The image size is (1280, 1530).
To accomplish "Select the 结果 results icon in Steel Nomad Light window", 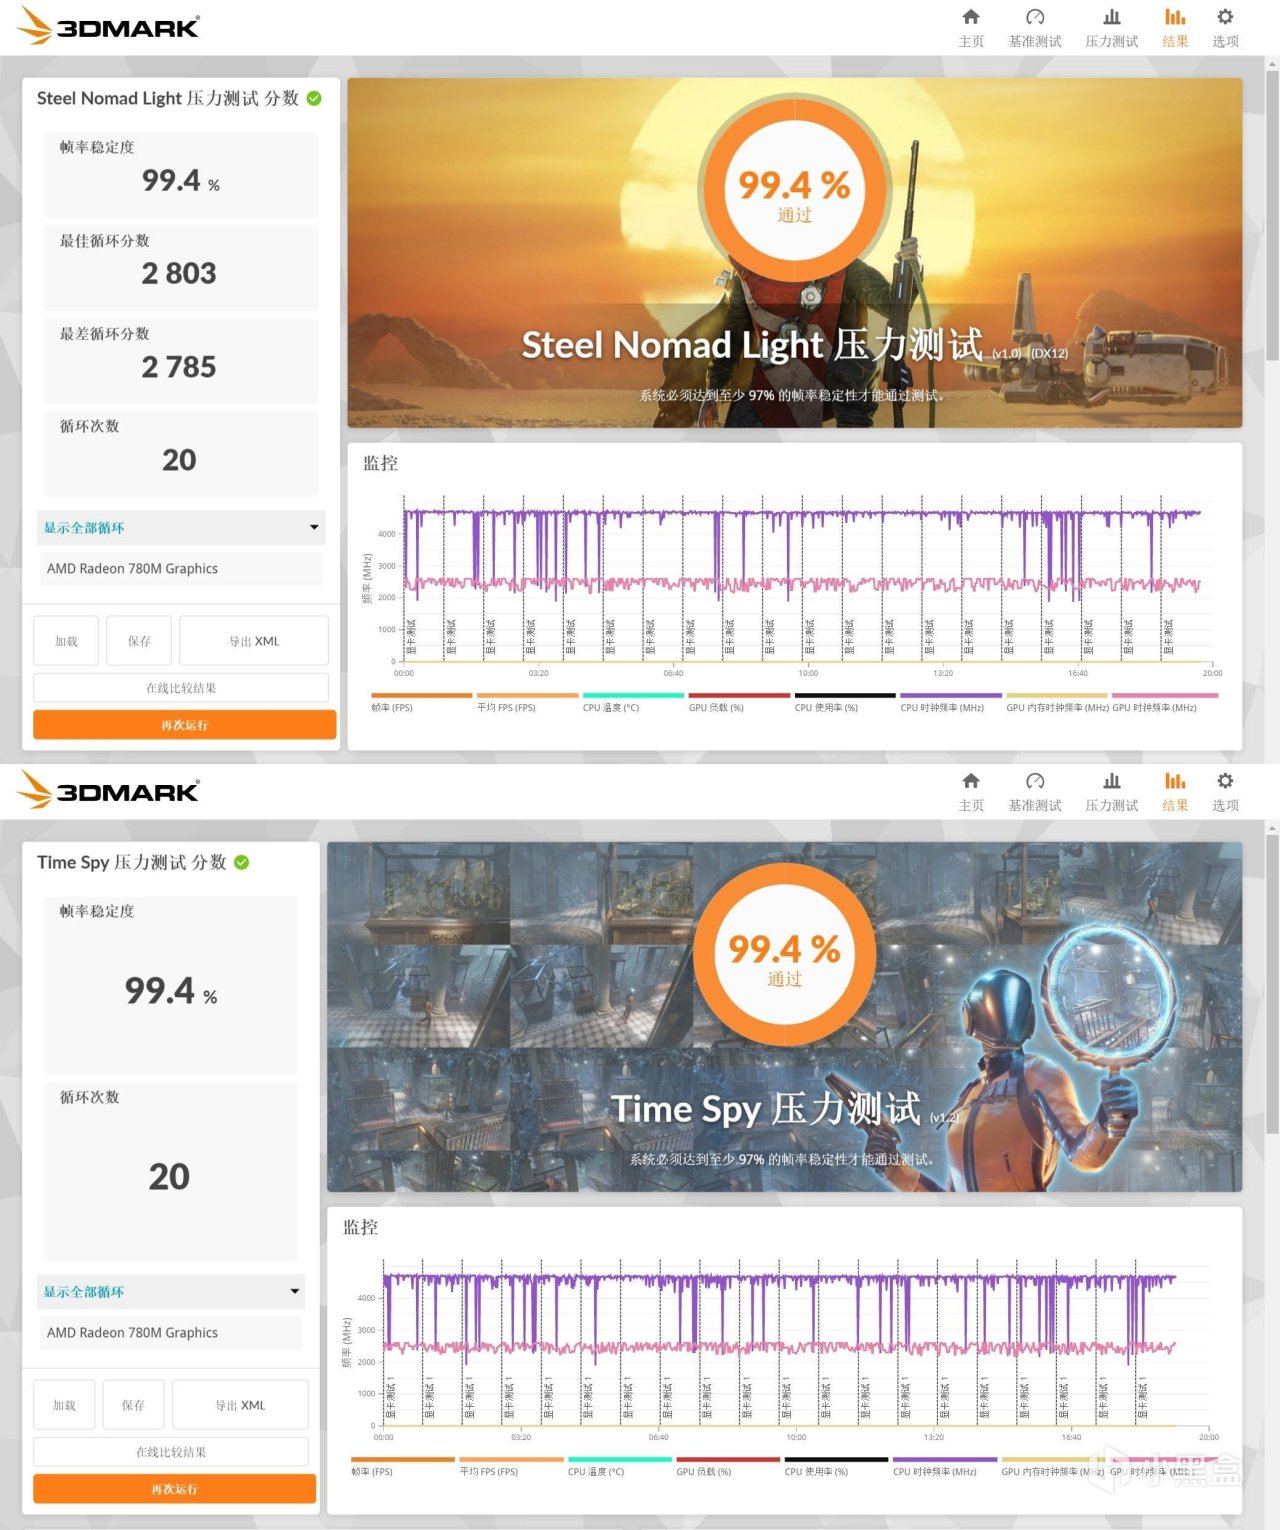I will pyautogui.click(x=1175, y=17).
